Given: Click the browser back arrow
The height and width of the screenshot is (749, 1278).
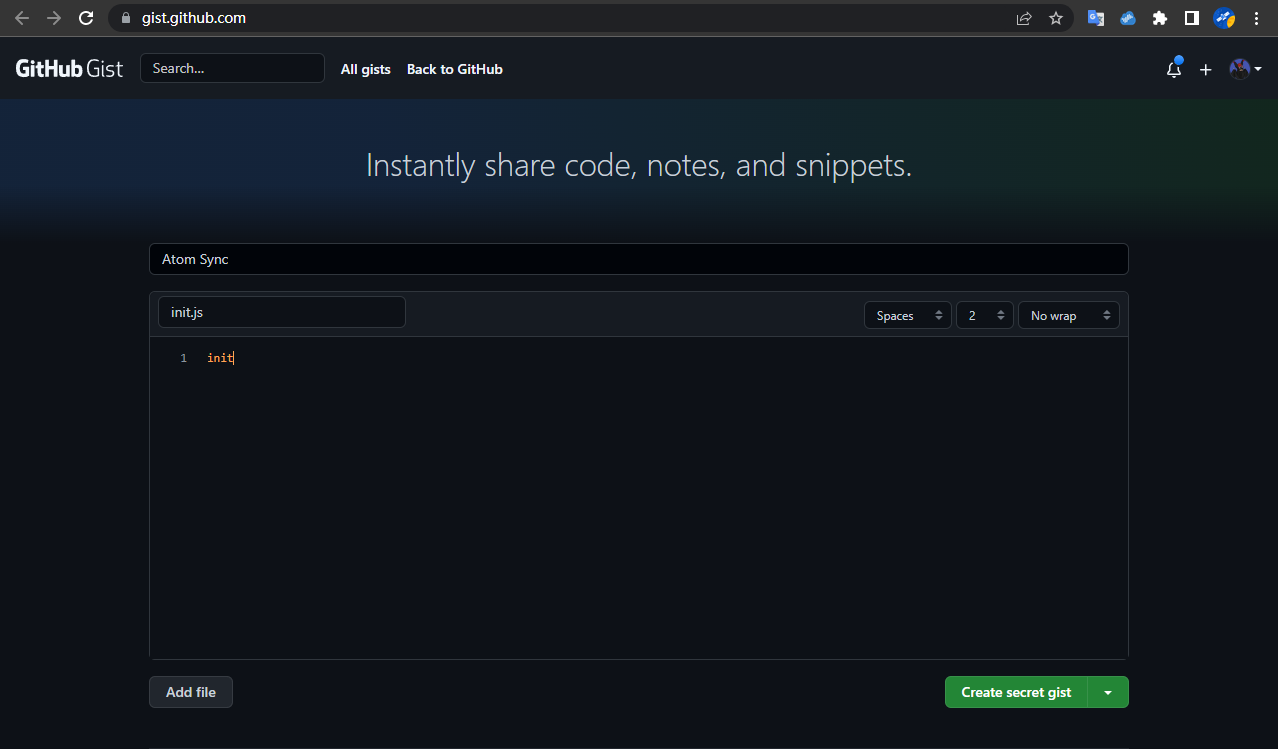Looking at the screenshot, I should [22, 18].
